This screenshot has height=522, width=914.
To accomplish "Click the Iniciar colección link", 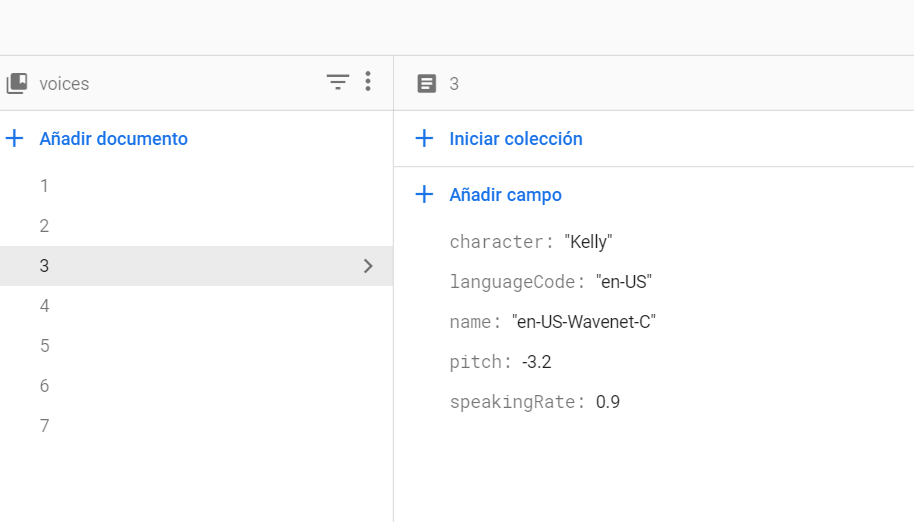I will pos(516,139).
